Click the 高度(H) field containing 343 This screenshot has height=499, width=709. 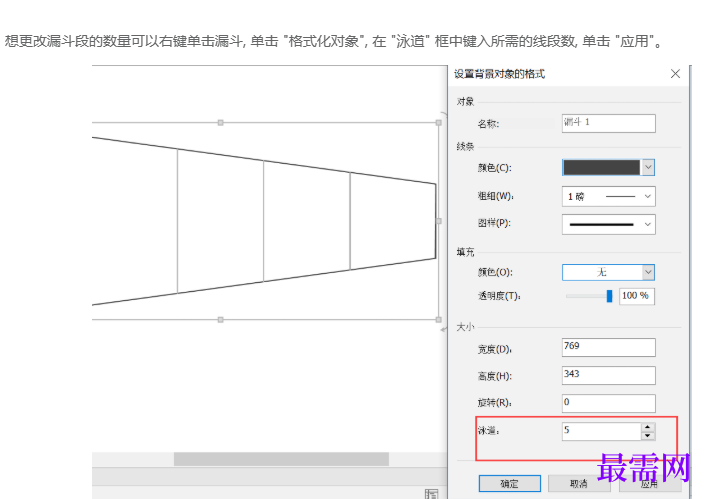(608, 375)
